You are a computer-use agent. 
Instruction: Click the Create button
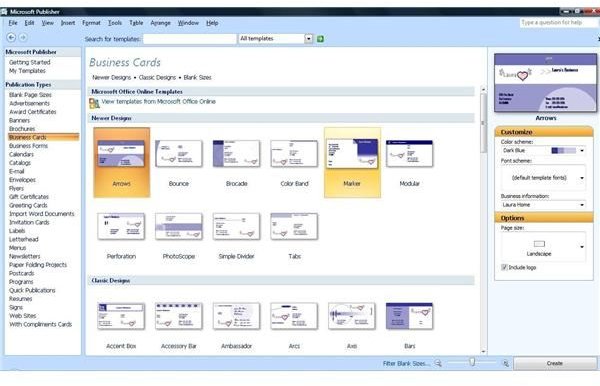click(x=555, y=363)
